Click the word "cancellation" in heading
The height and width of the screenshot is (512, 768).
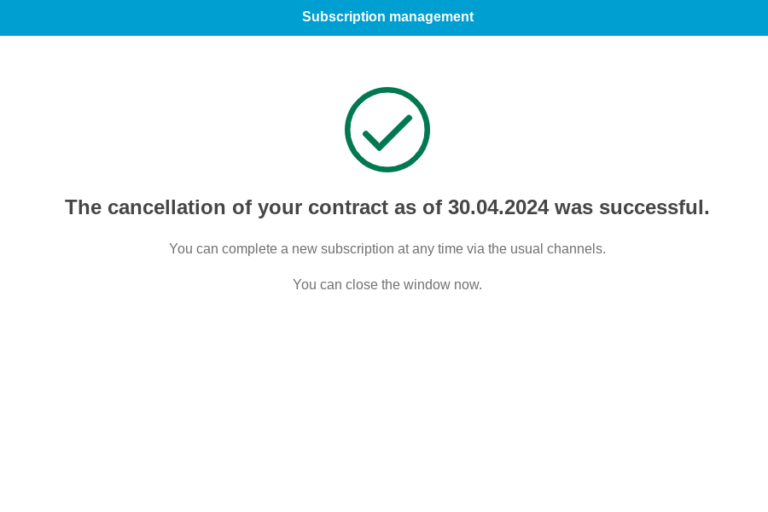[167, 207]
